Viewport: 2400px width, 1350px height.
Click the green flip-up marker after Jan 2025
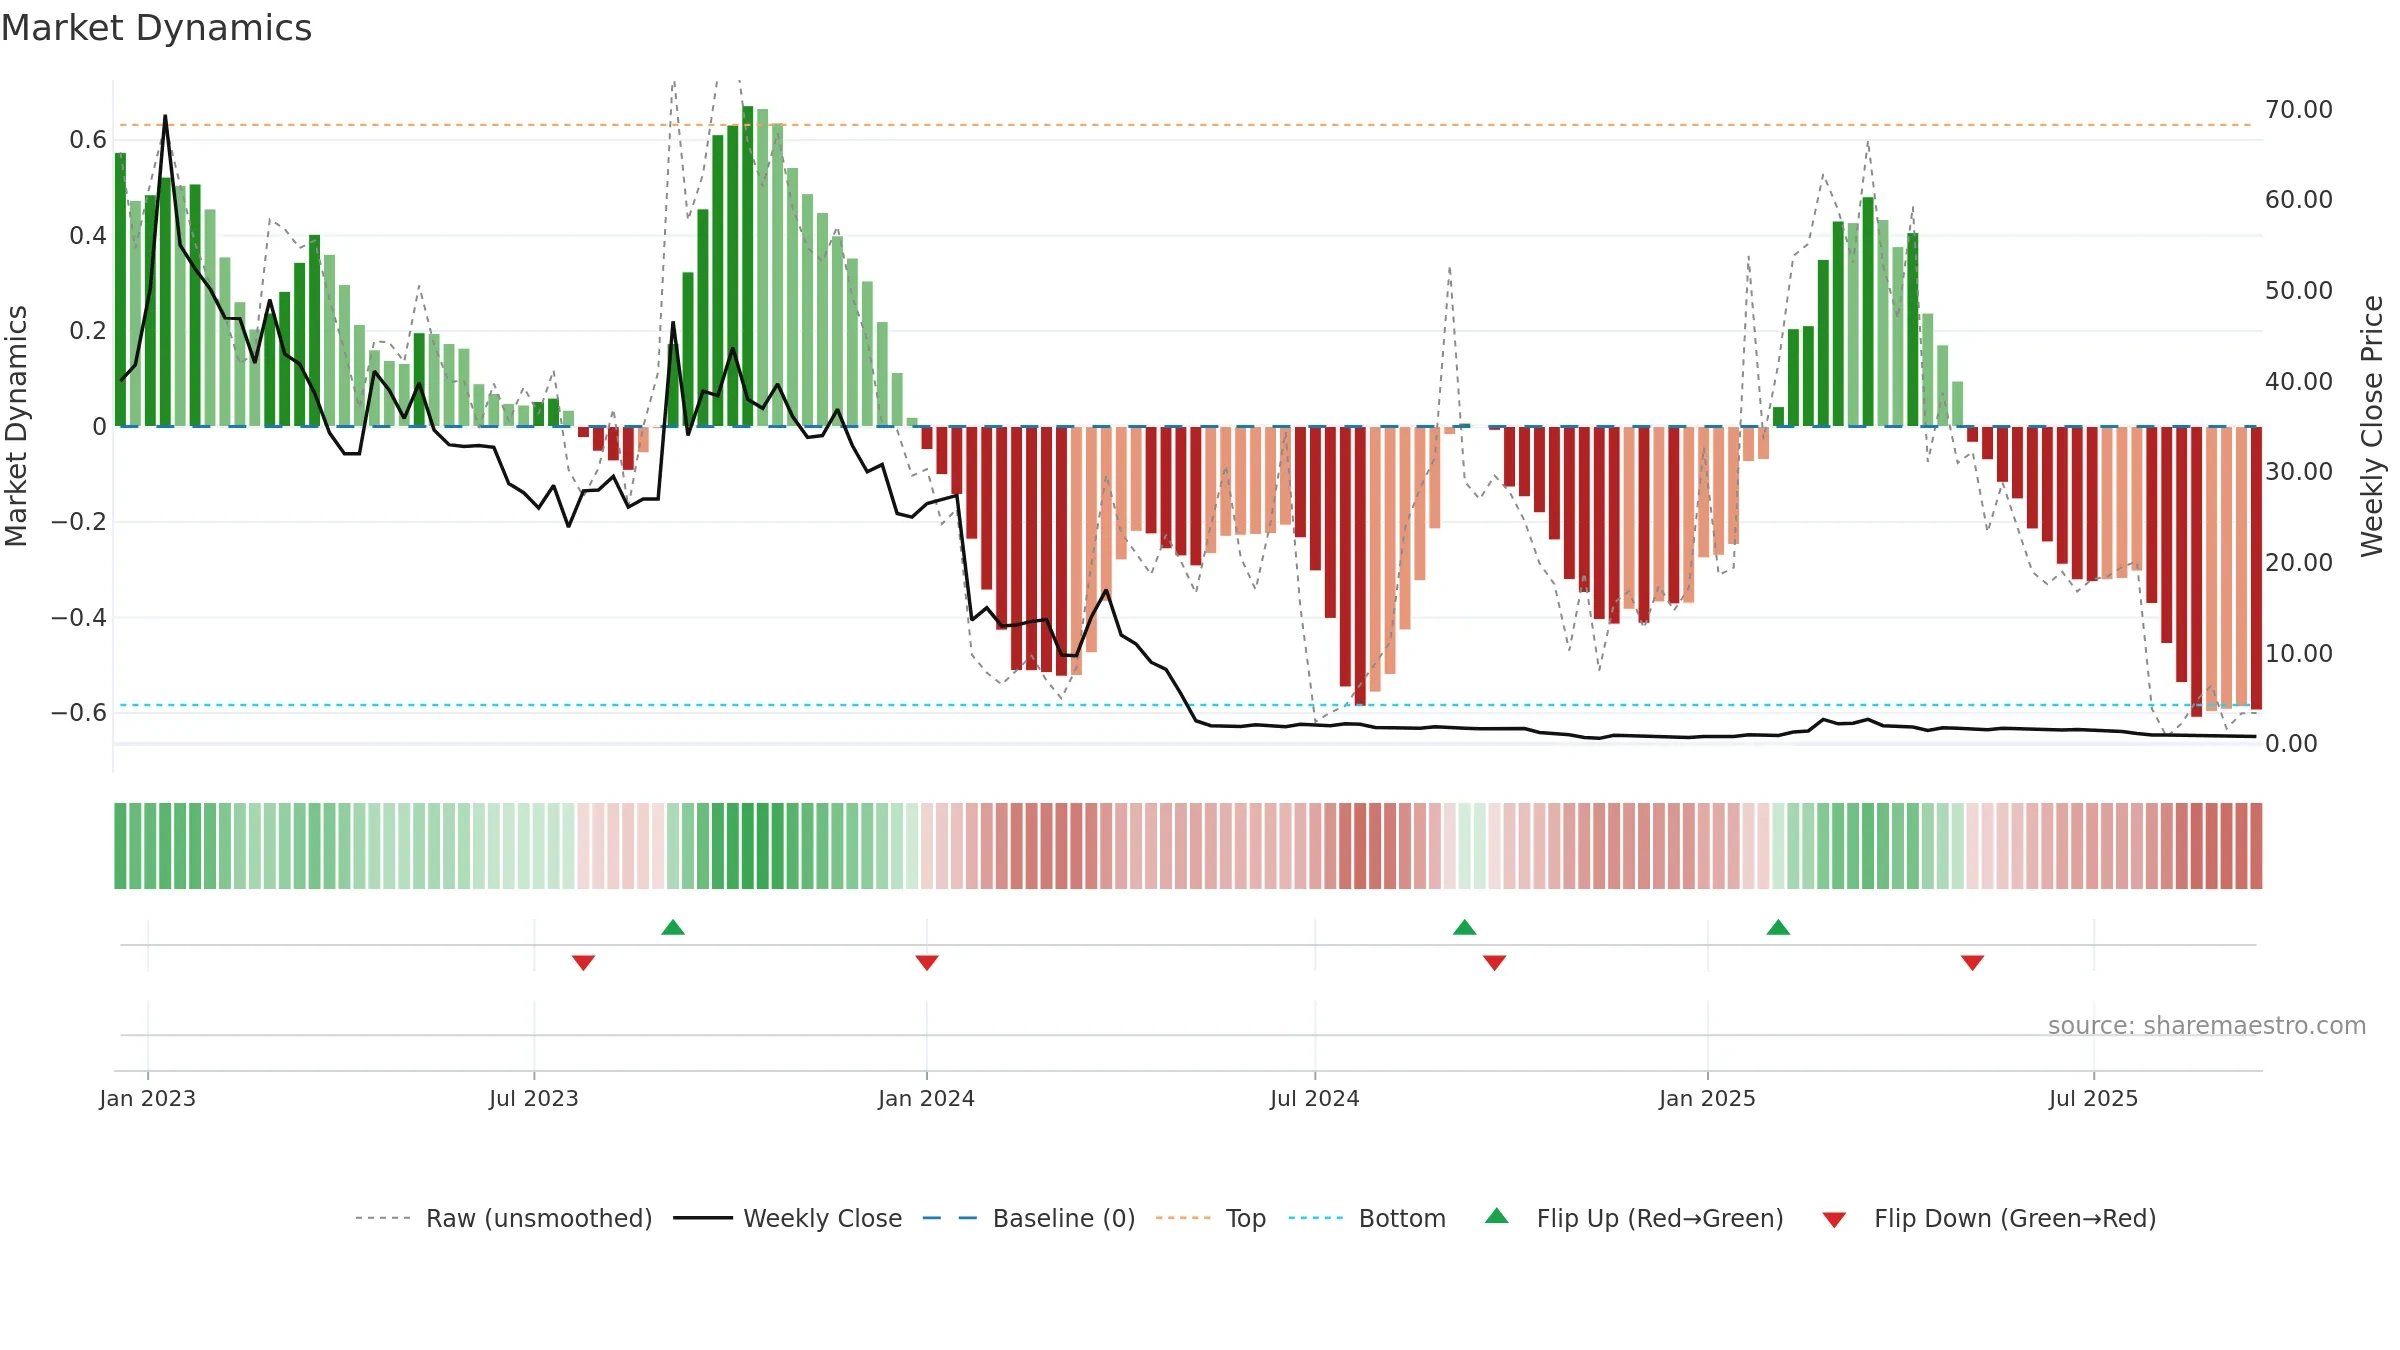[1778, 927]
